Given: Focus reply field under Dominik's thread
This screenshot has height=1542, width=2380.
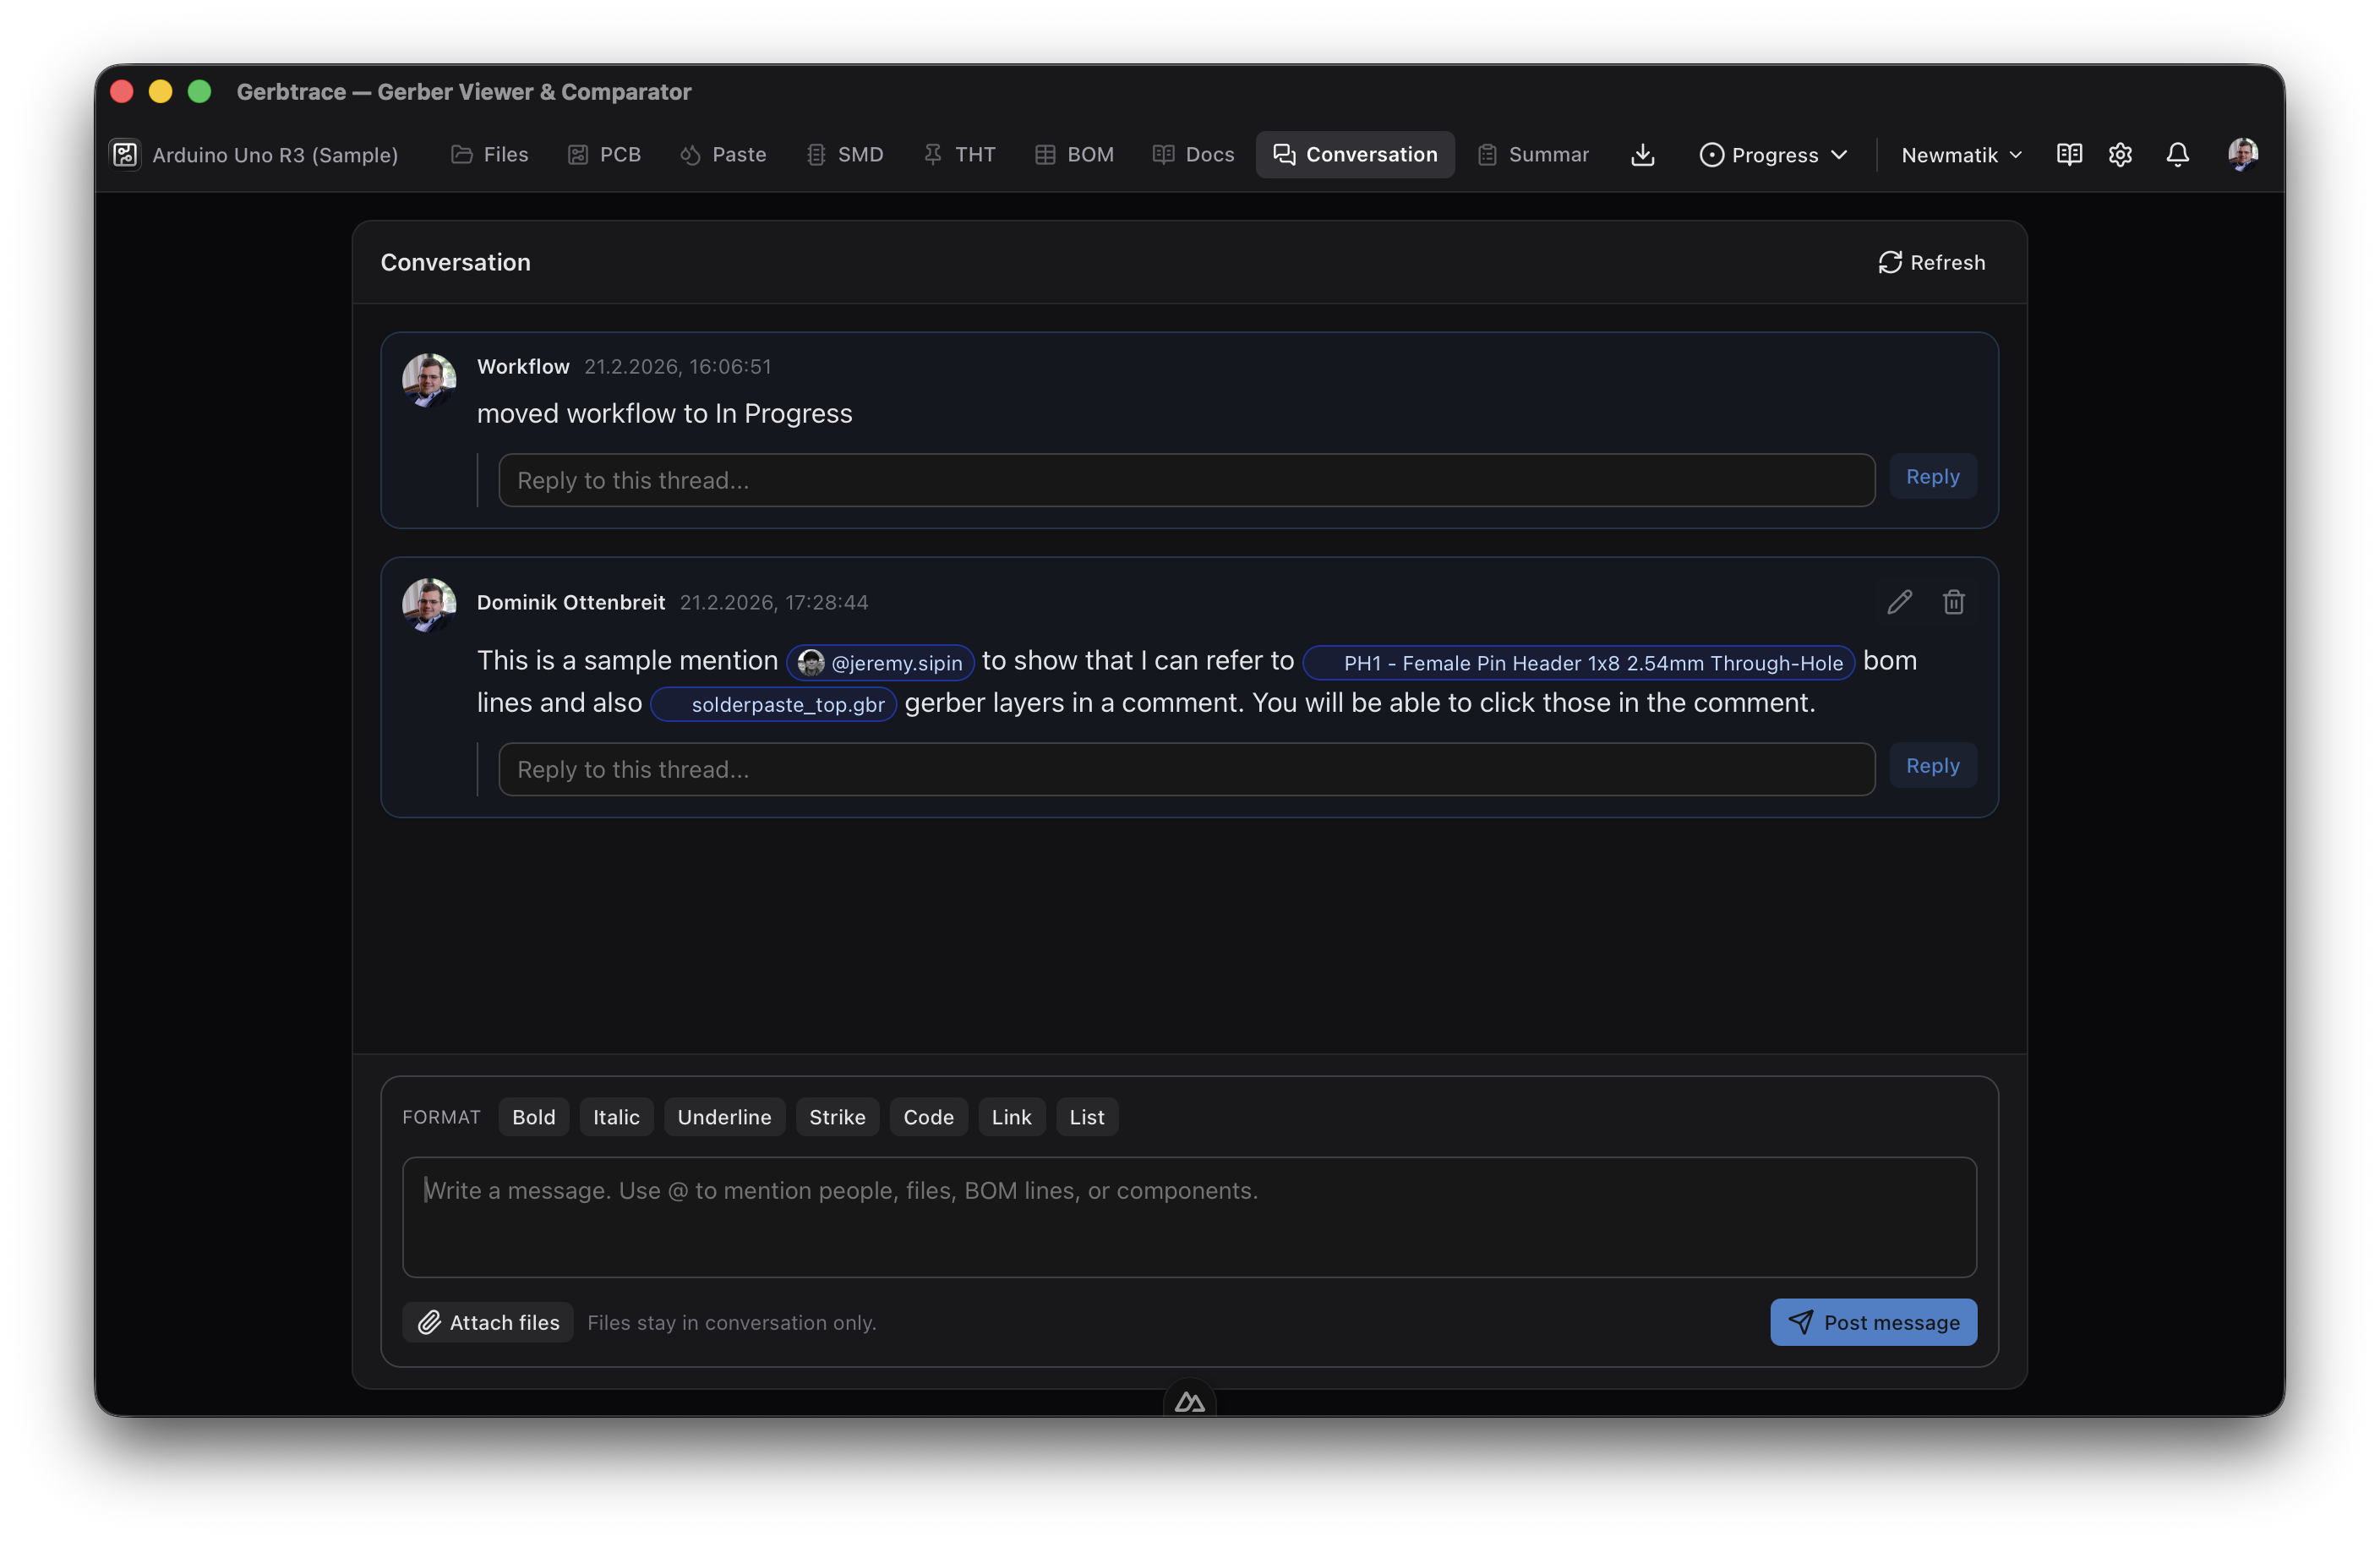Looking at the screenshot, I should coord(1186,769).
